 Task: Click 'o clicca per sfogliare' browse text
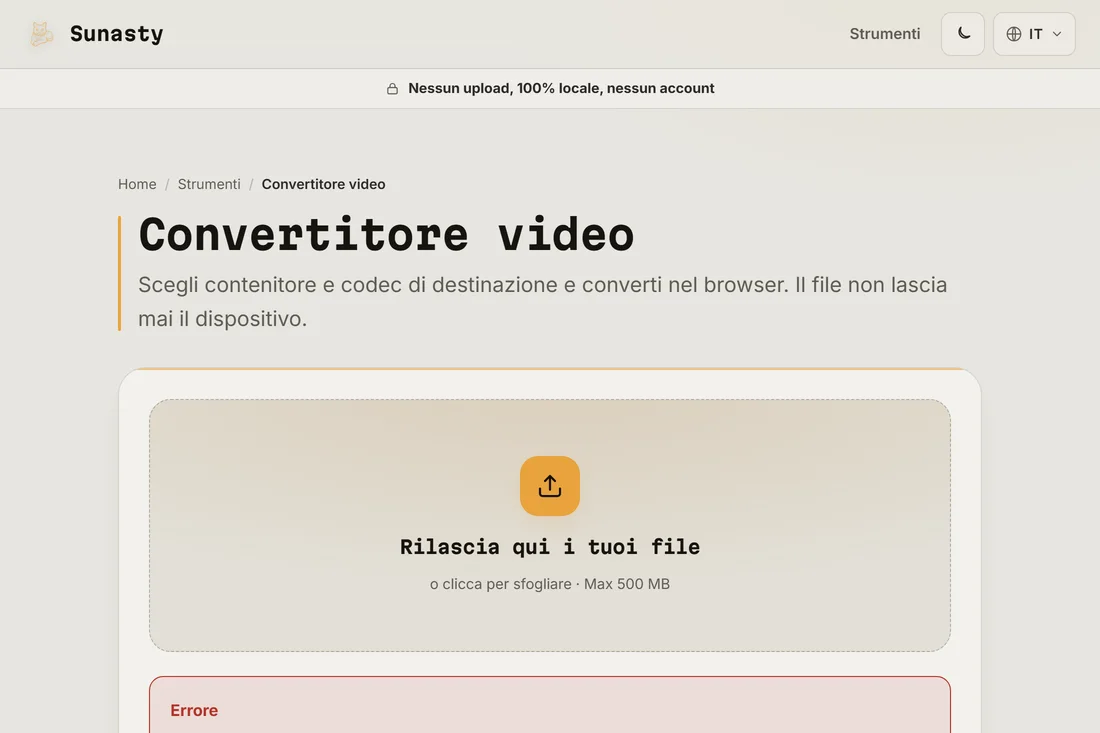pyautogui.click(x=550, y=584)
